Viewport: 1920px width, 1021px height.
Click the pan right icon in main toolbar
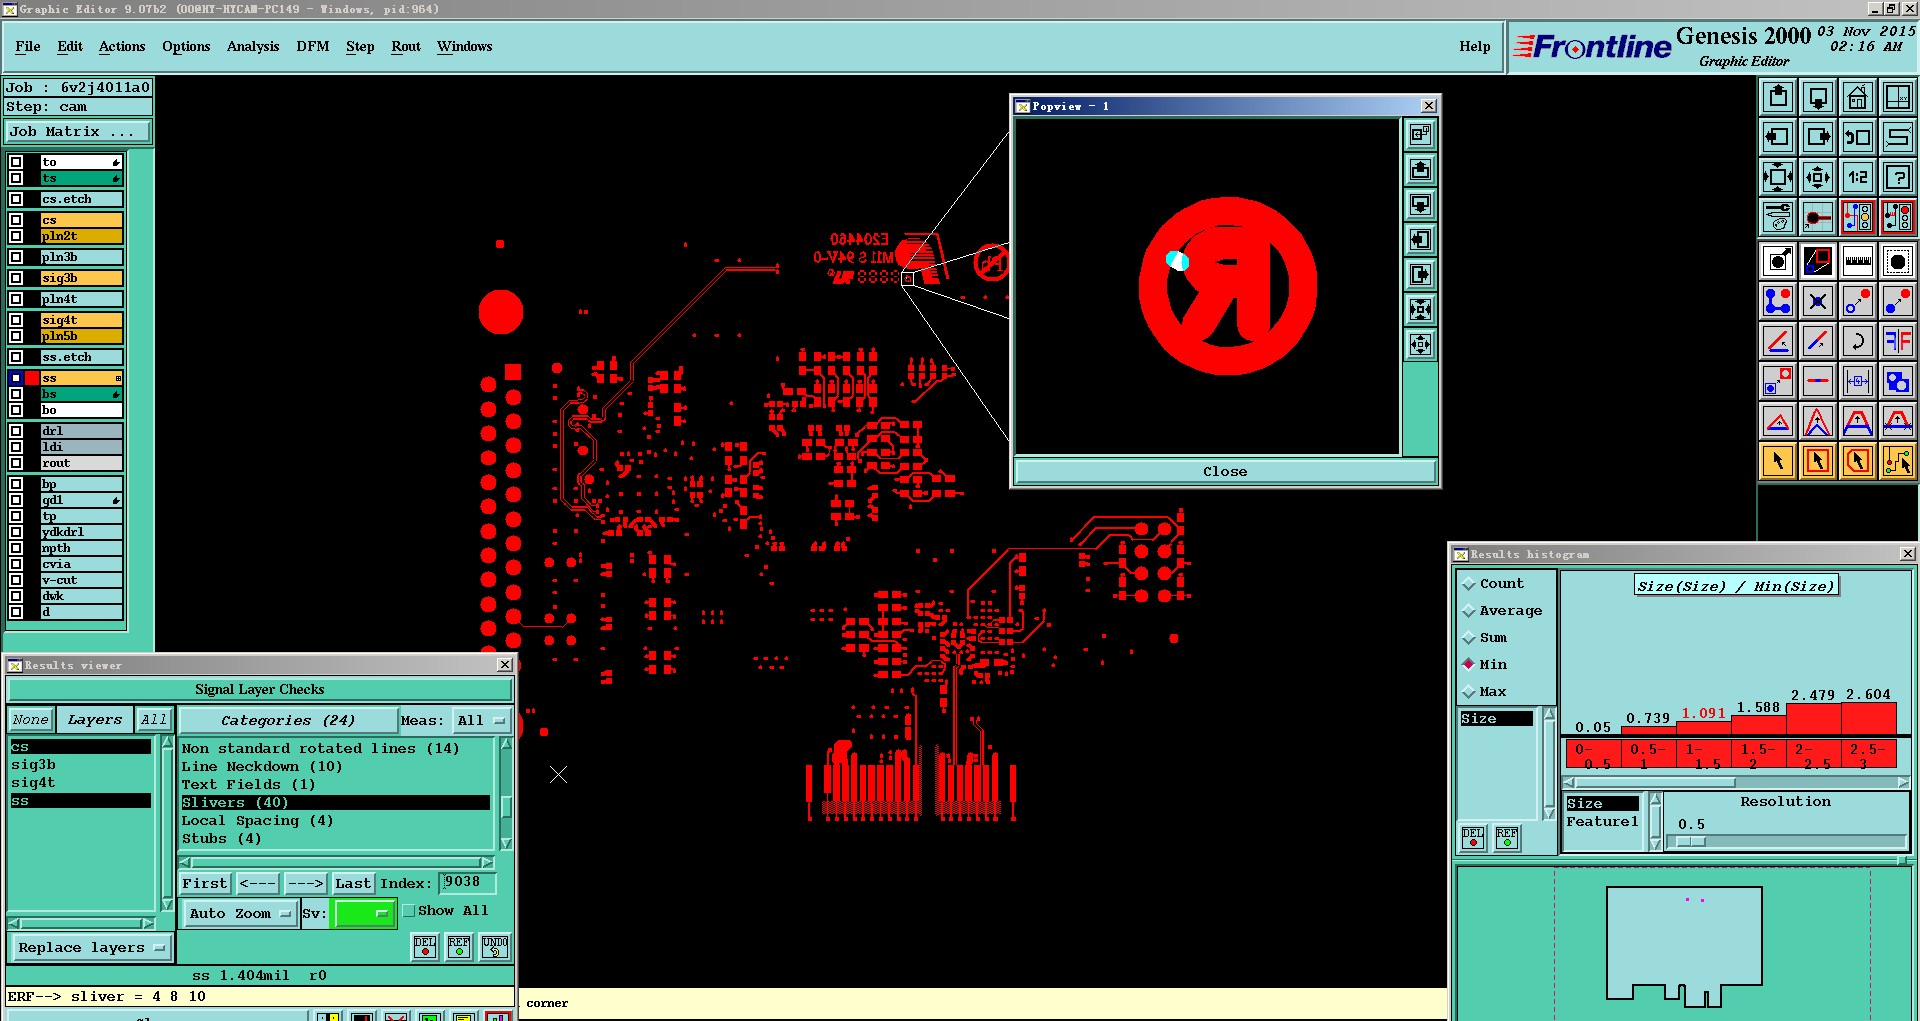point(1818,137)
